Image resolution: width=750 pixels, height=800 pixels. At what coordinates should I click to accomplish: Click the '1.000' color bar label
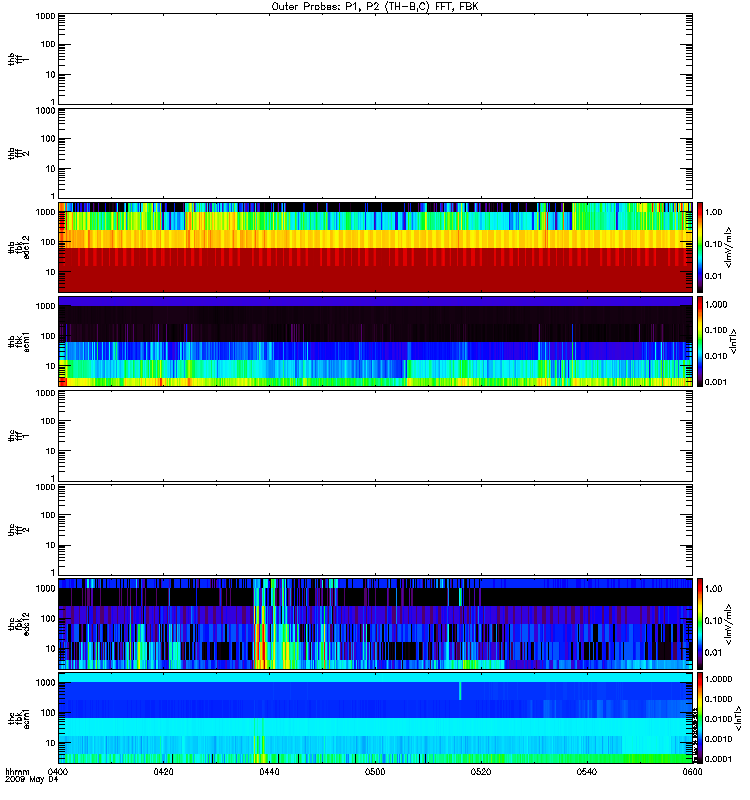click(716, 305)
